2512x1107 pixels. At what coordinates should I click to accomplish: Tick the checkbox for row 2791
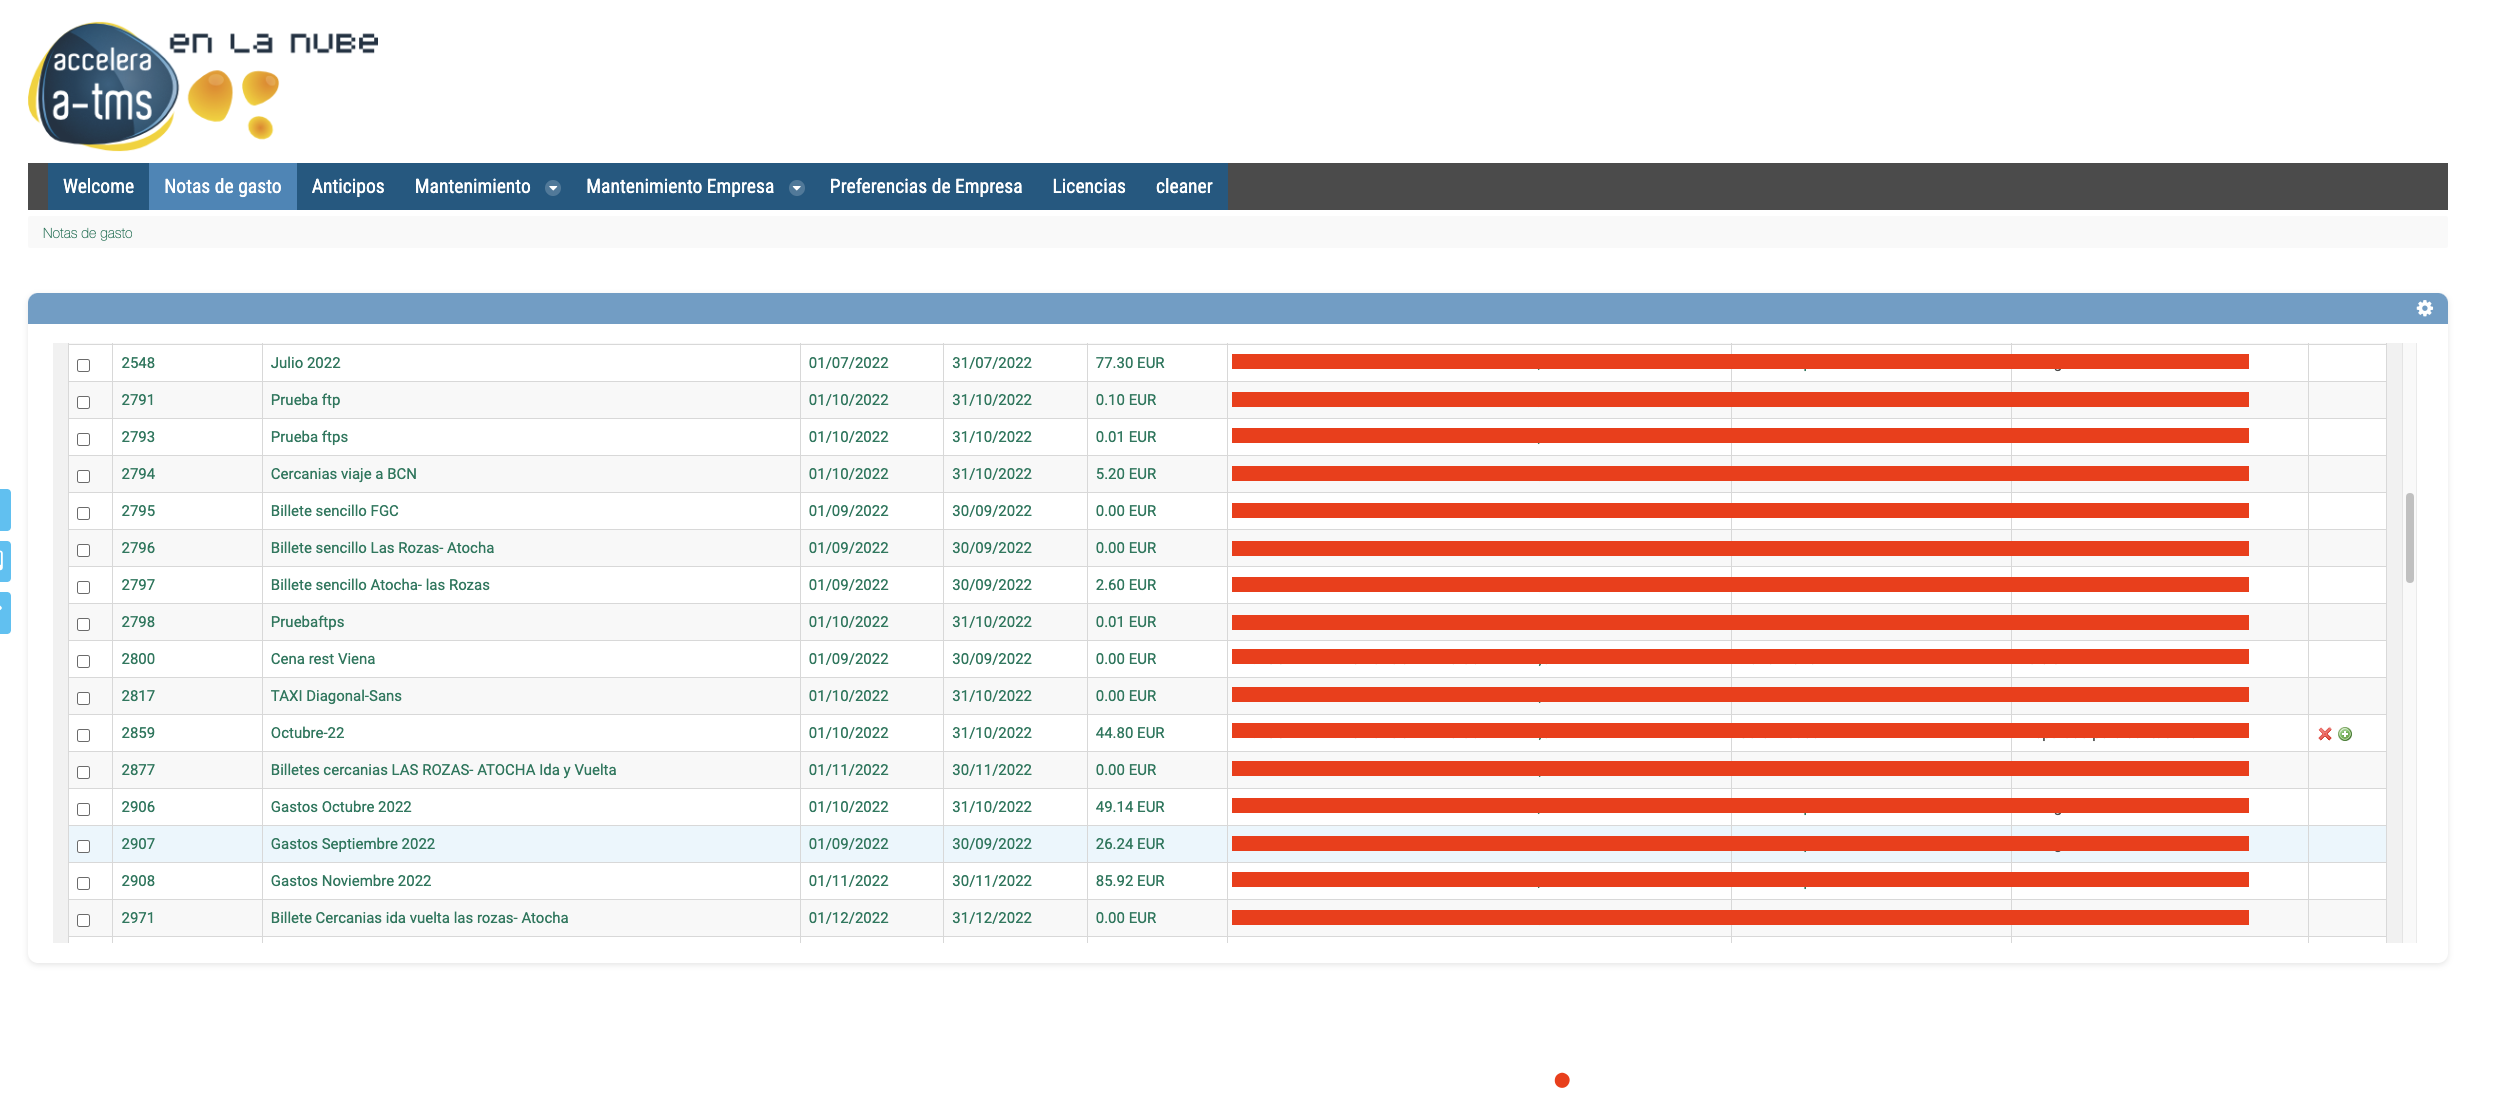point(84,402)
